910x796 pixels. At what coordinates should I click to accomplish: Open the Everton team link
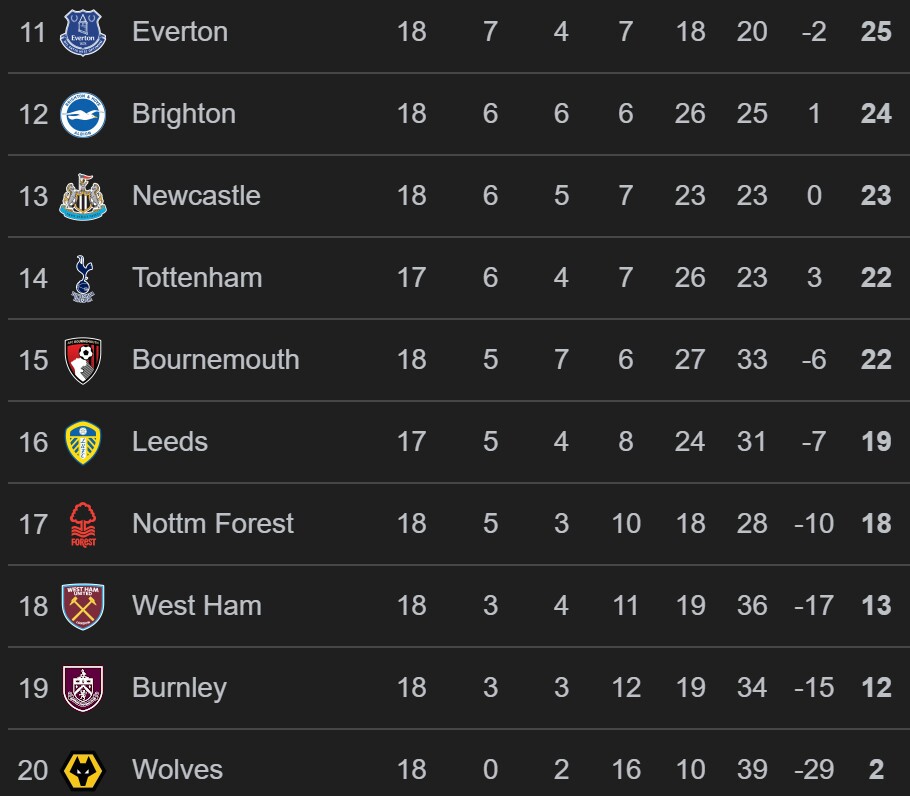[x=180, y=32]
